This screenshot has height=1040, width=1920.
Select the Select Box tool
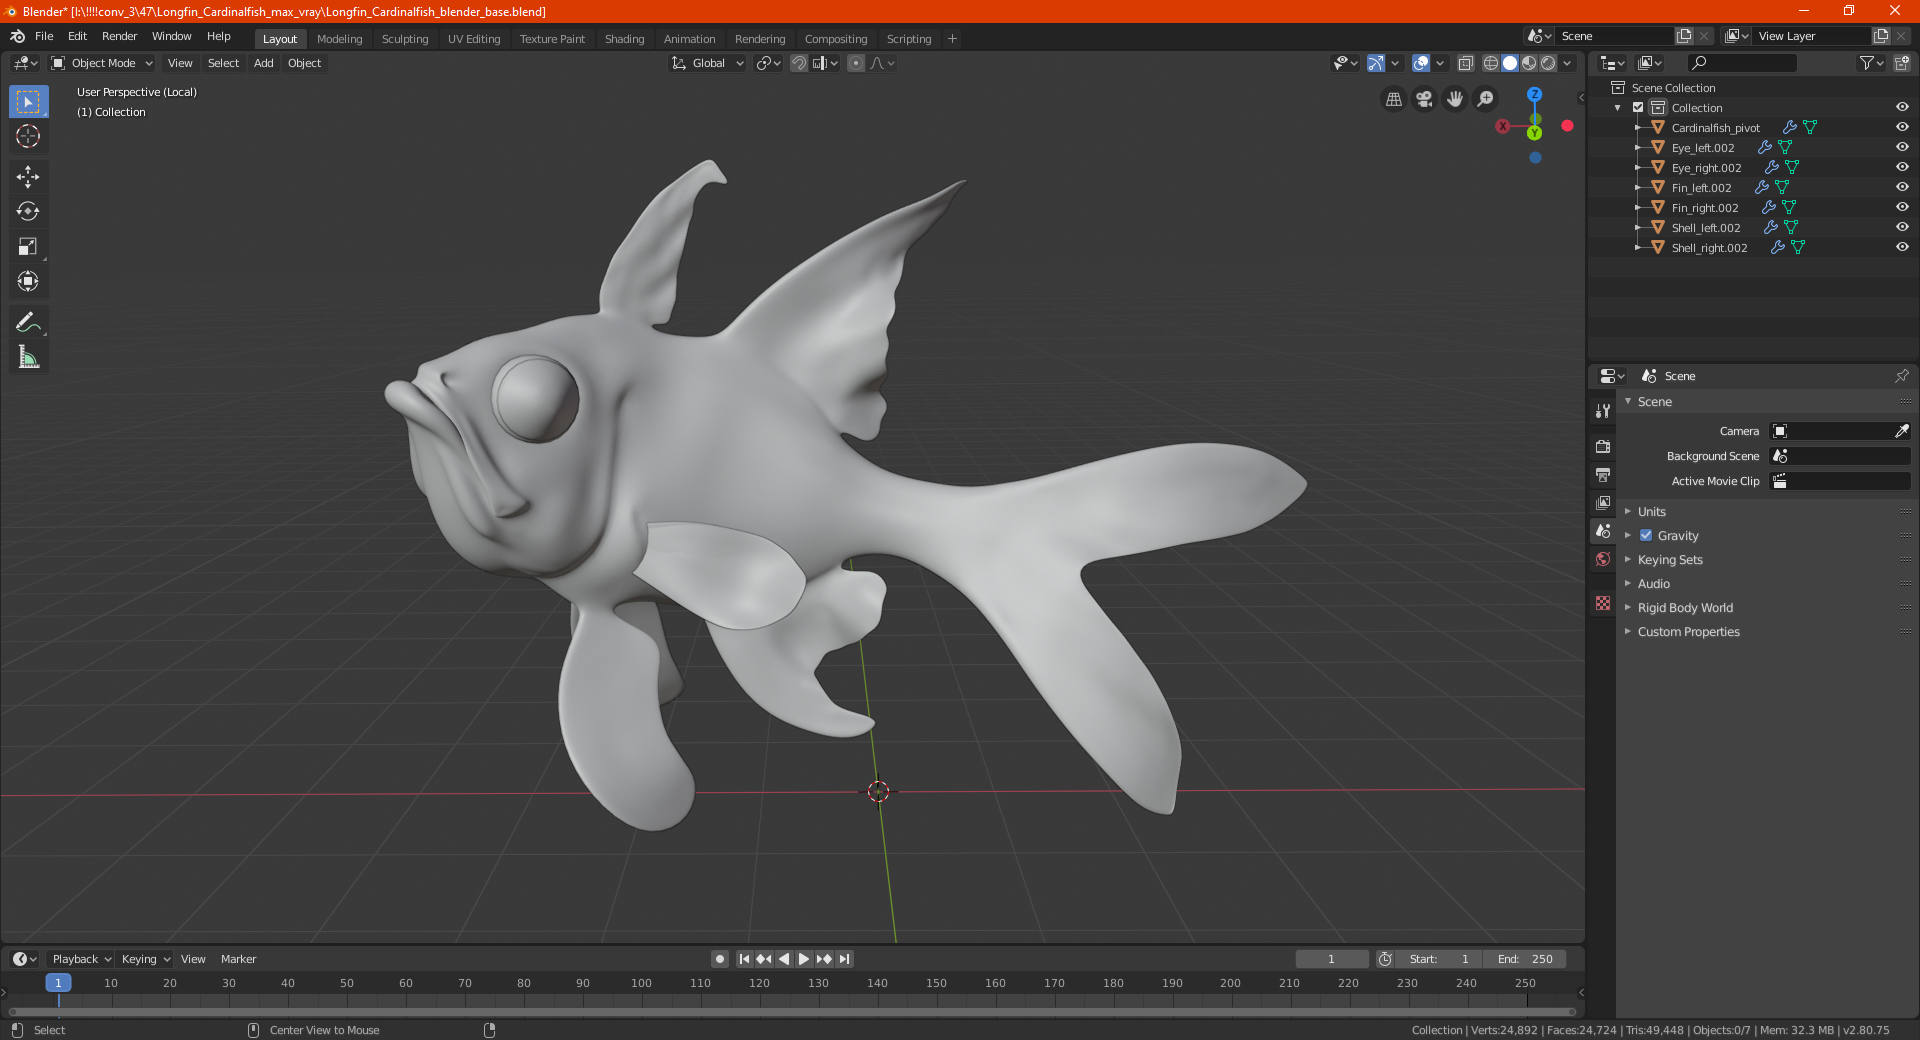28,102
